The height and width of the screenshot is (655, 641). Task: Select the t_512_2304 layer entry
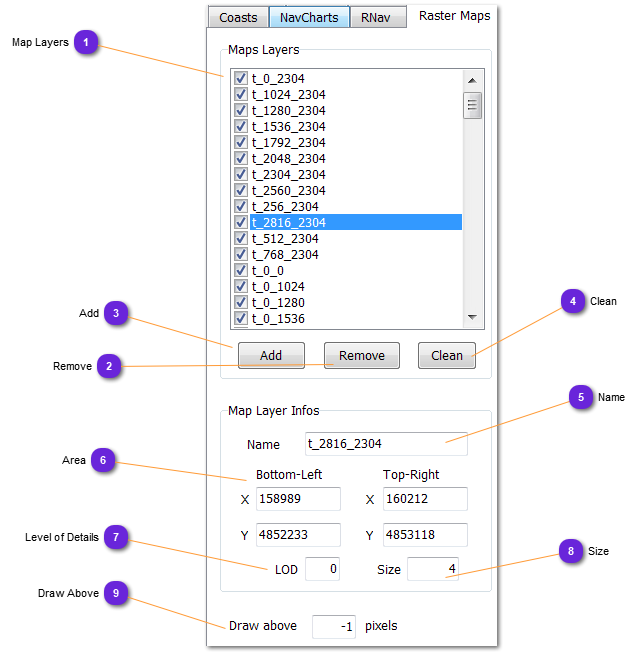click(285, 238)
